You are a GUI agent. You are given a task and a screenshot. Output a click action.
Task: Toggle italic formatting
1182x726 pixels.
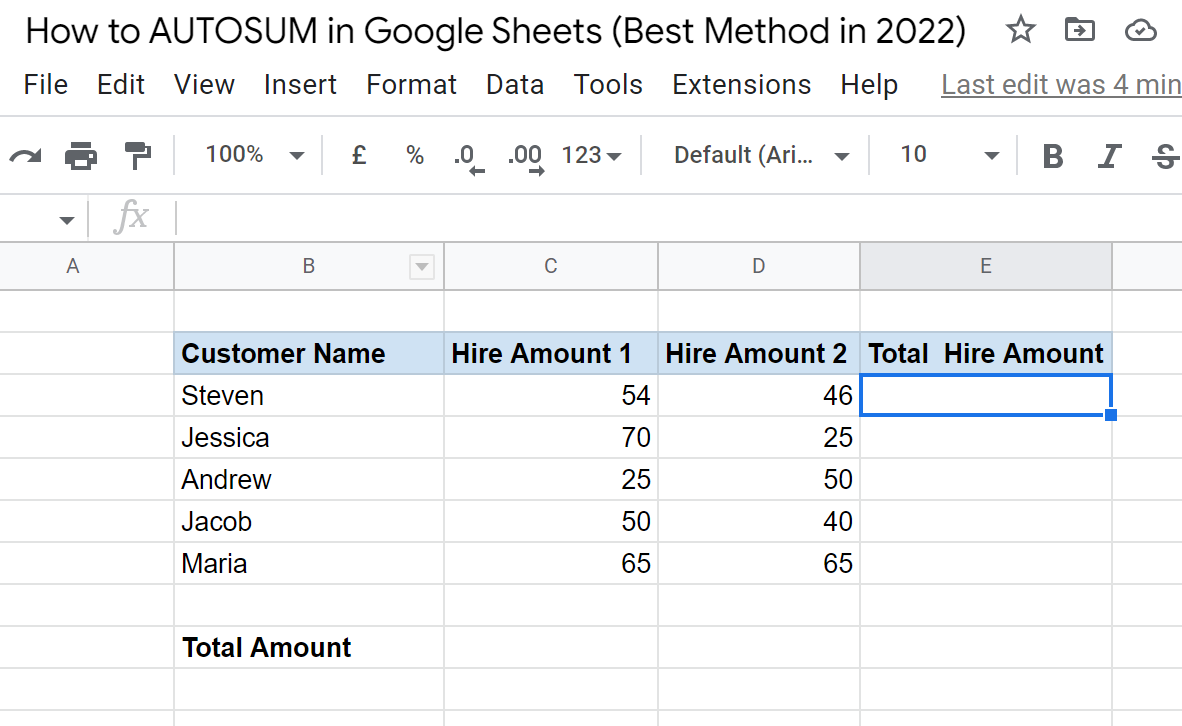pyautogui.click(x=1109, y=154)
